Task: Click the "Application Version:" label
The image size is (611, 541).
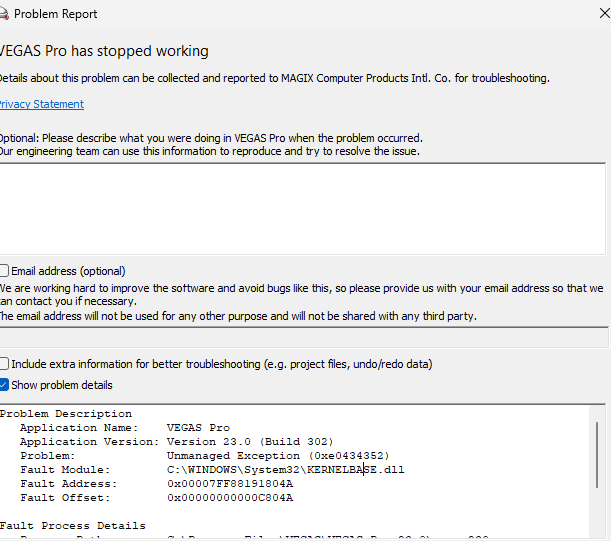Action: (90, 442)
